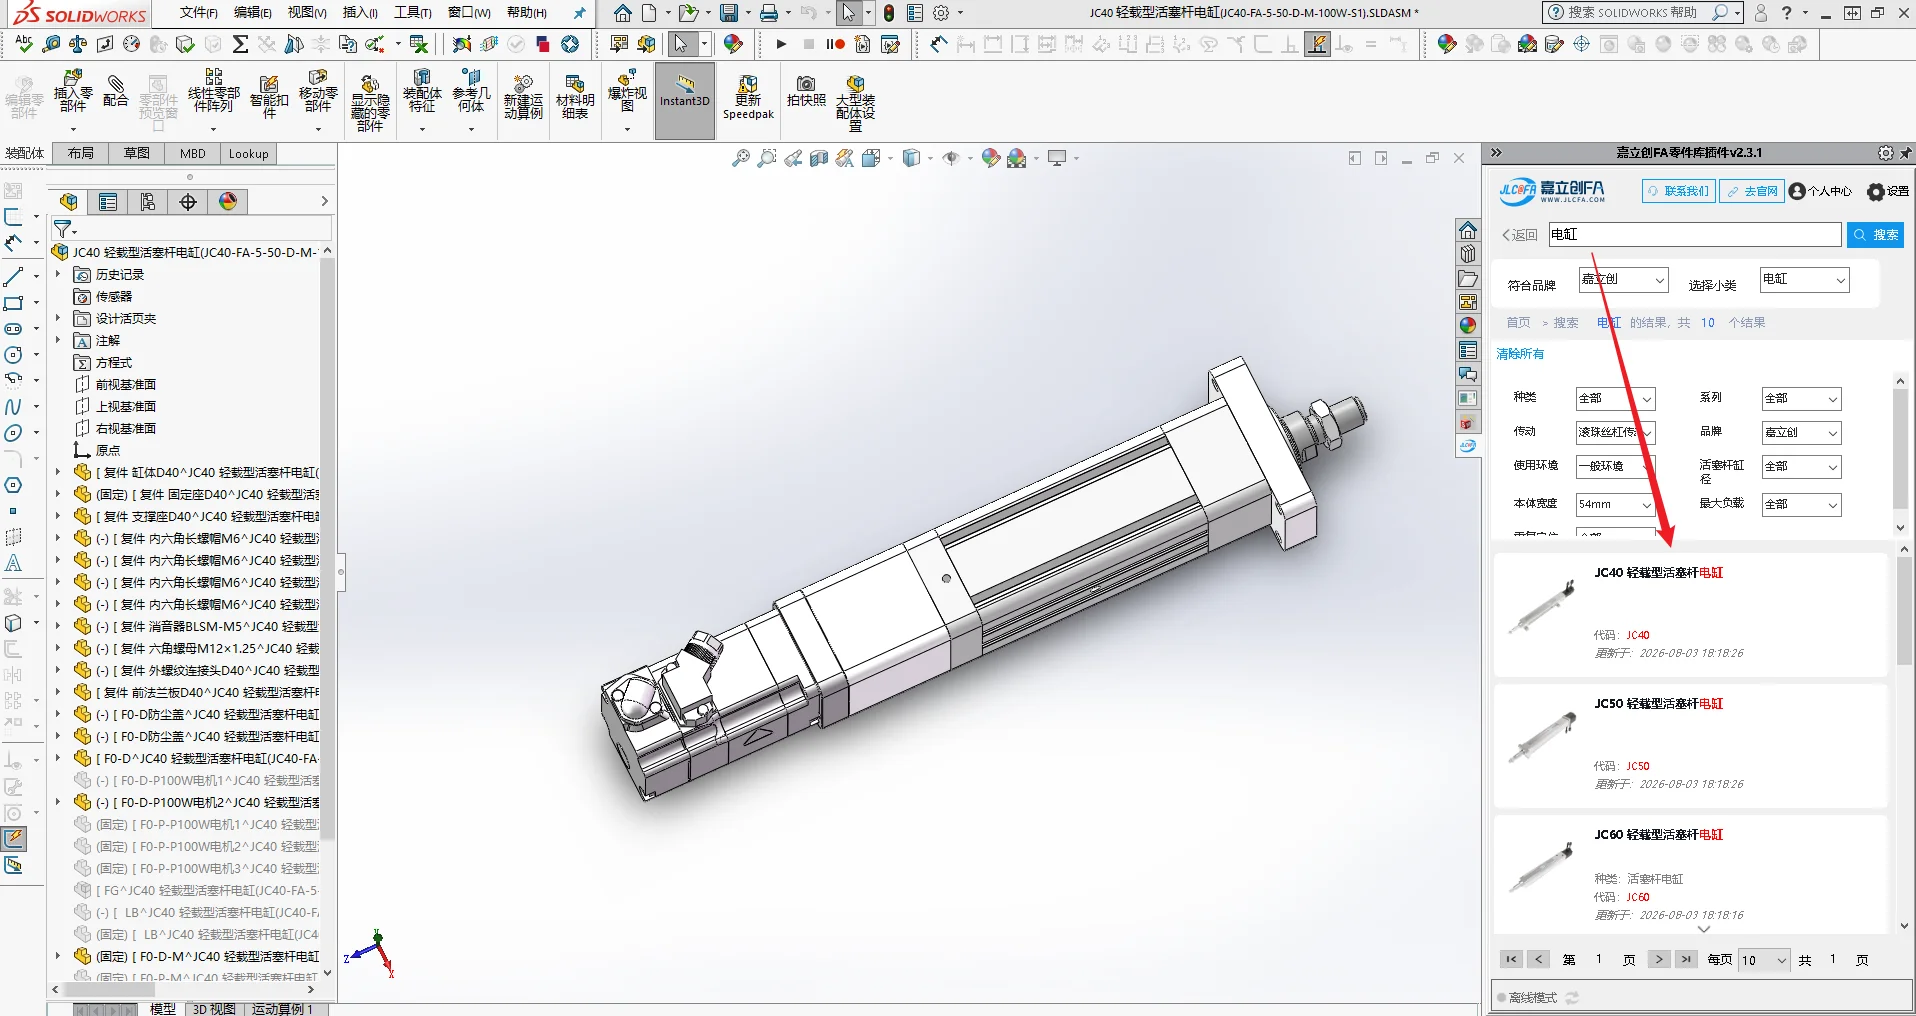1916x1016 pixels.
Task: Select the Mate (配合) tool
Action: 116,90
